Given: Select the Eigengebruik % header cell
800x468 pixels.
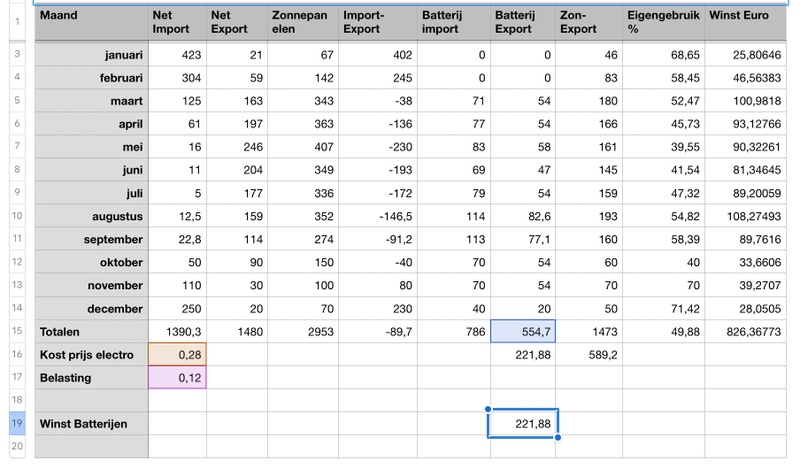Looking at the screenshot, I should [662, 23].
